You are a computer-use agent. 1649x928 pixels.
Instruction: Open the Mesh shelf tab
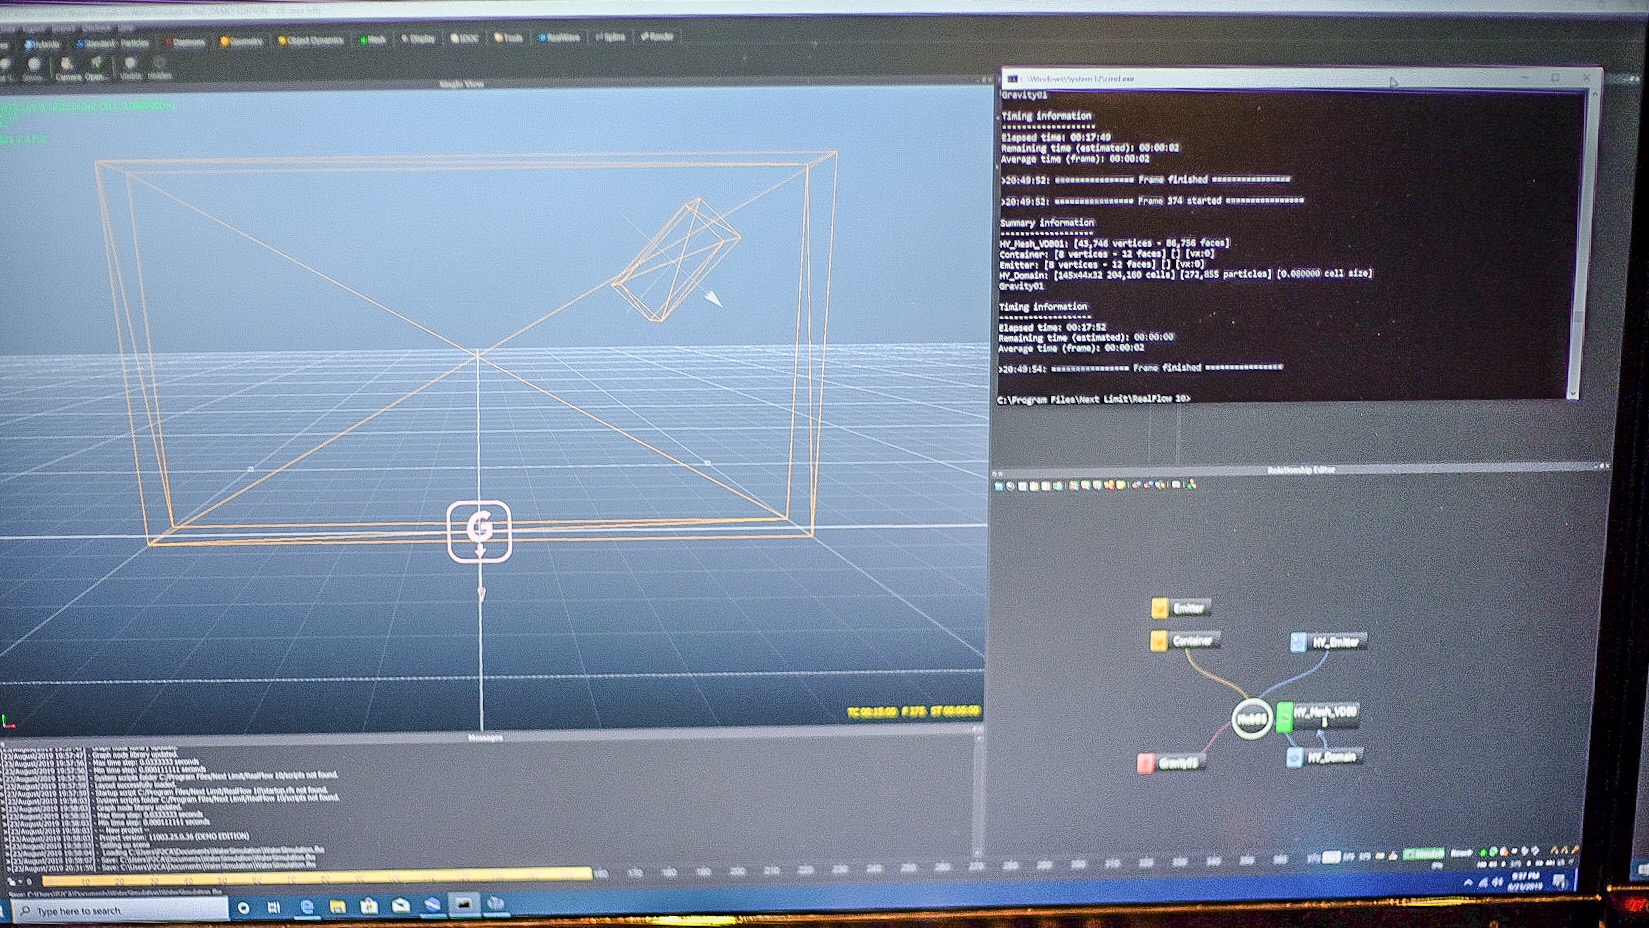pyautogui.click(x=373, y=39)
